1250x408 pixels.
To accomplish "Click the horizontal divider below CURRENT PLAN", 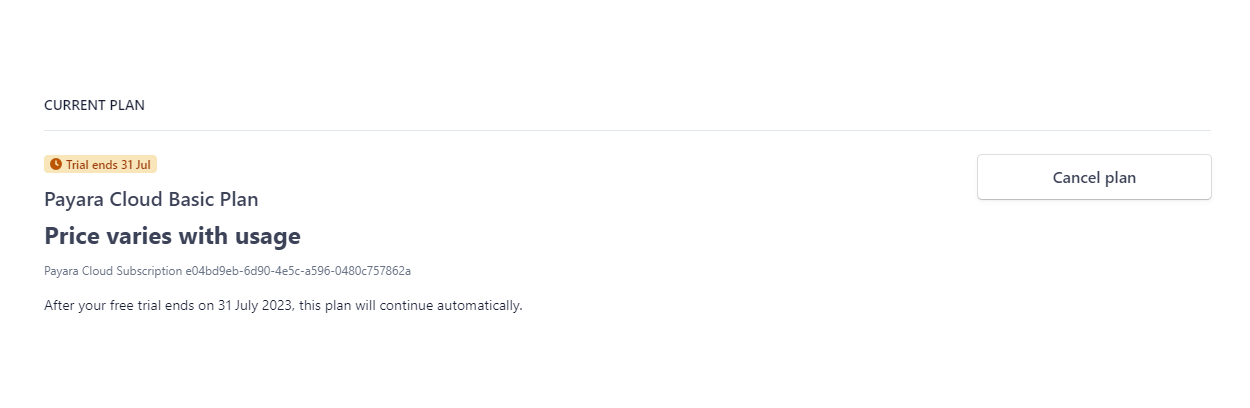I will (627, 130).
